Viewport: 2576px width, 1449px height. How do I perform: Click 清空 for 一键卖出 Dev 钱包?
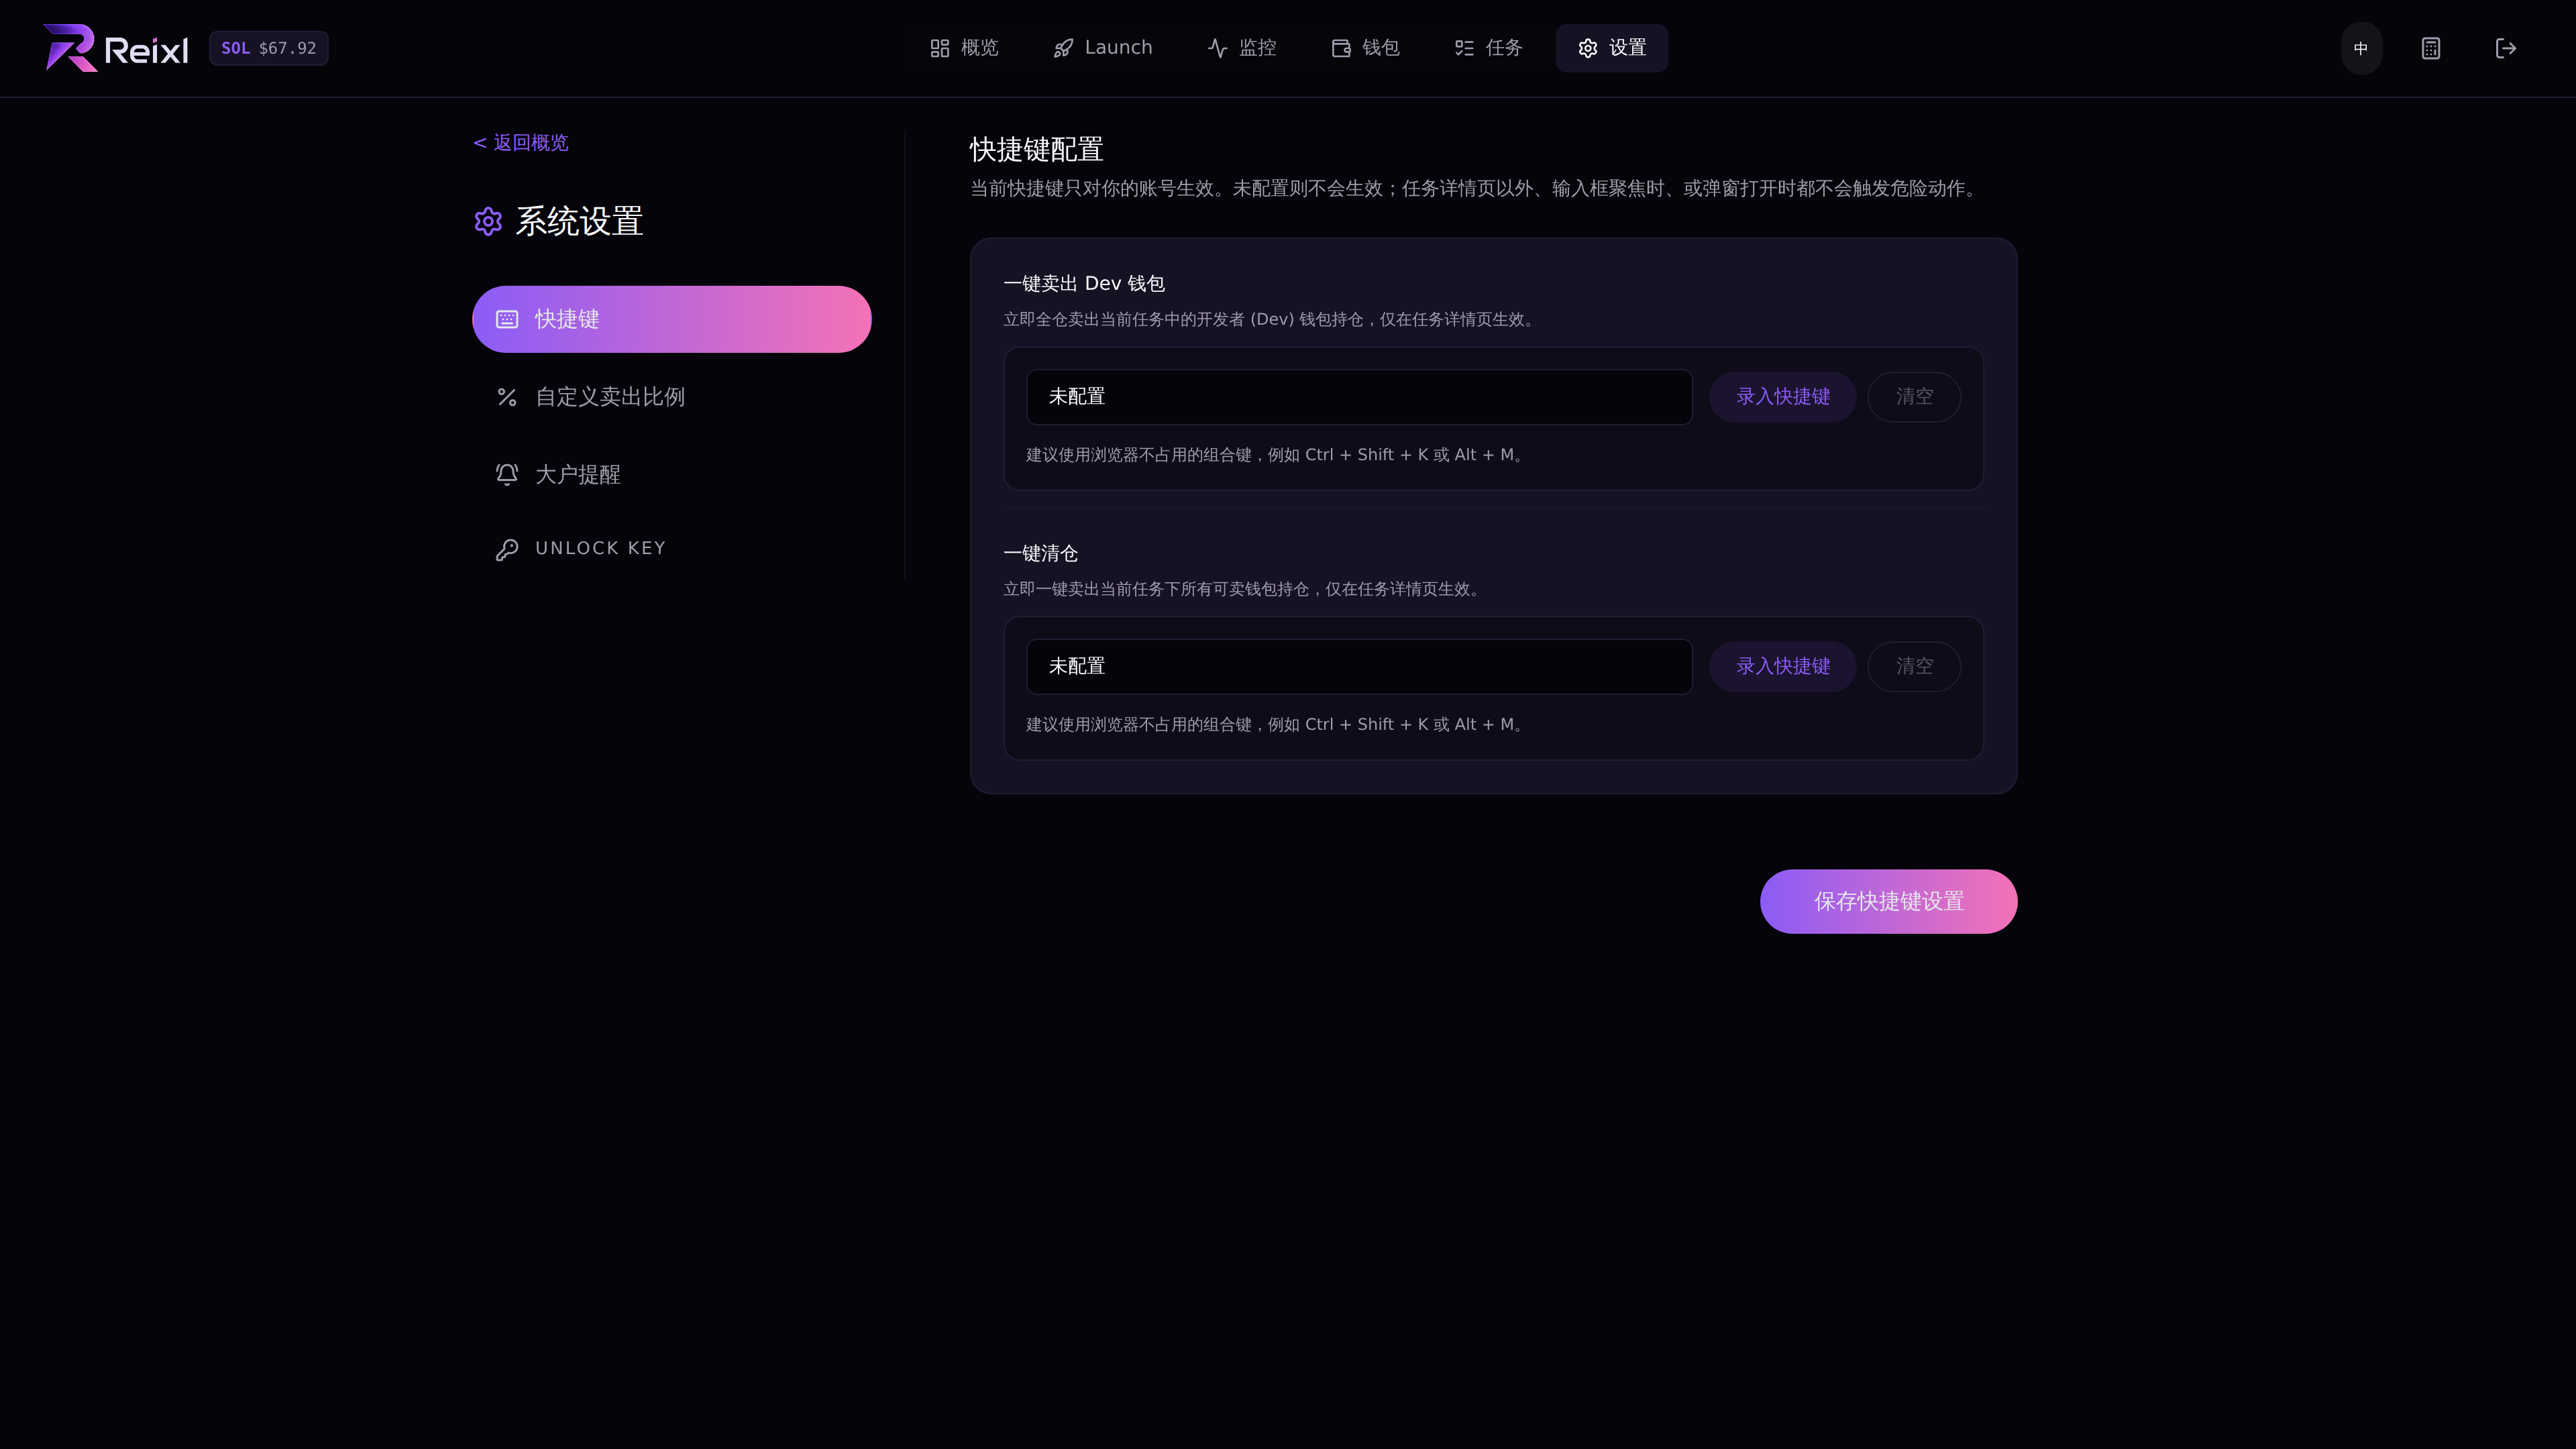click(x=1914, y=397)
